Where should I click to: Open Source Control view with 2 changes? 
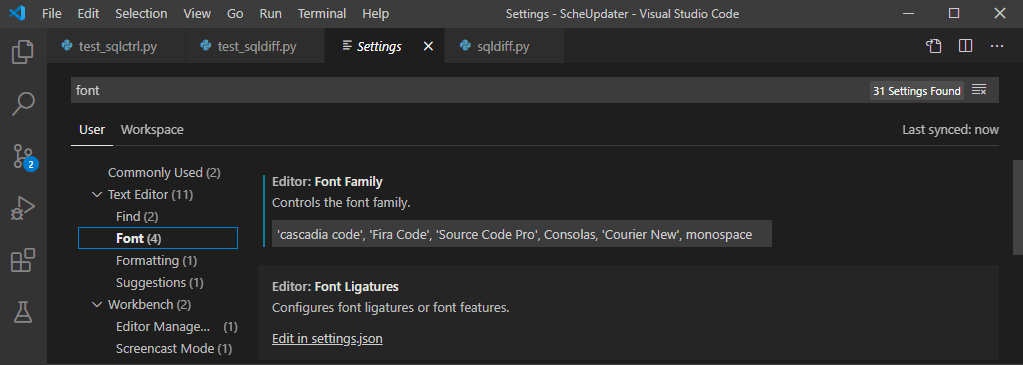pyautogui.click(x=24, y=157)
